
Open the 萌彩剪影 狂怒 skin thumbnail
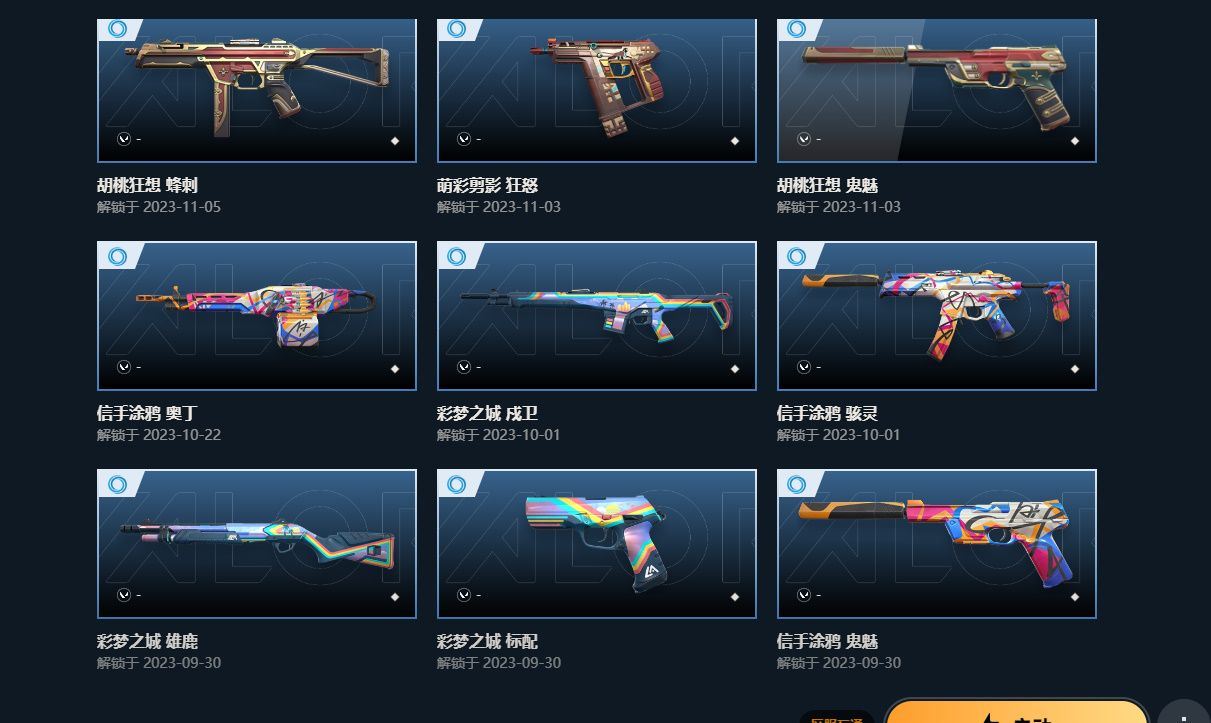point(597,90)
